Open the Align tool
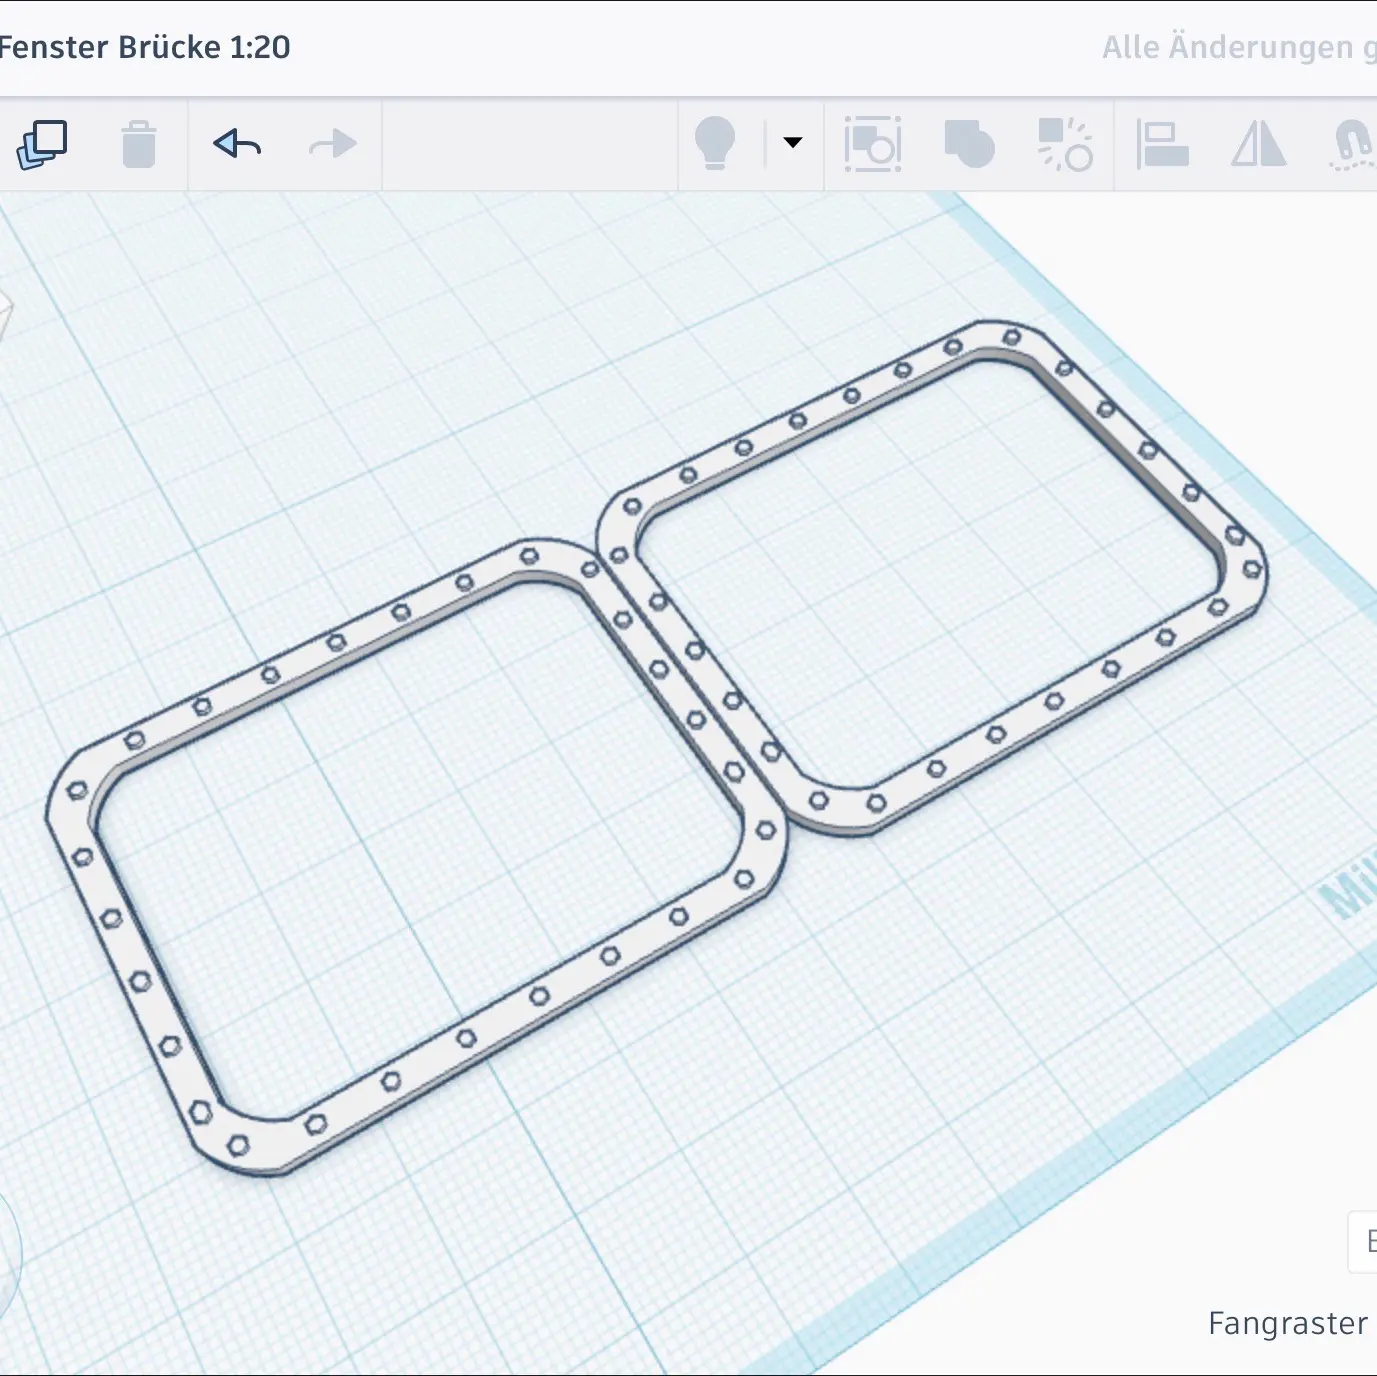Viewport: 1377px width, 1376px height. click(x=1162, y=144)
